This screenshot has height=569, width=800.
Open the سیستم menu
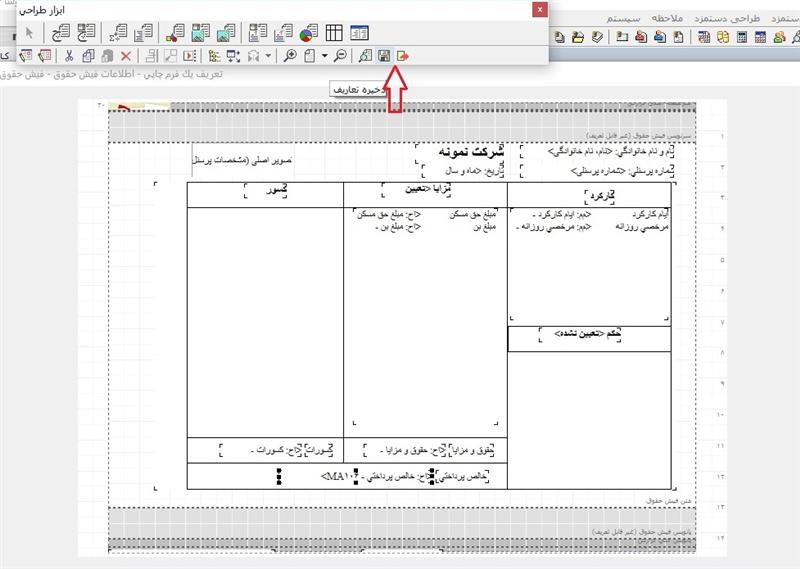624,18
